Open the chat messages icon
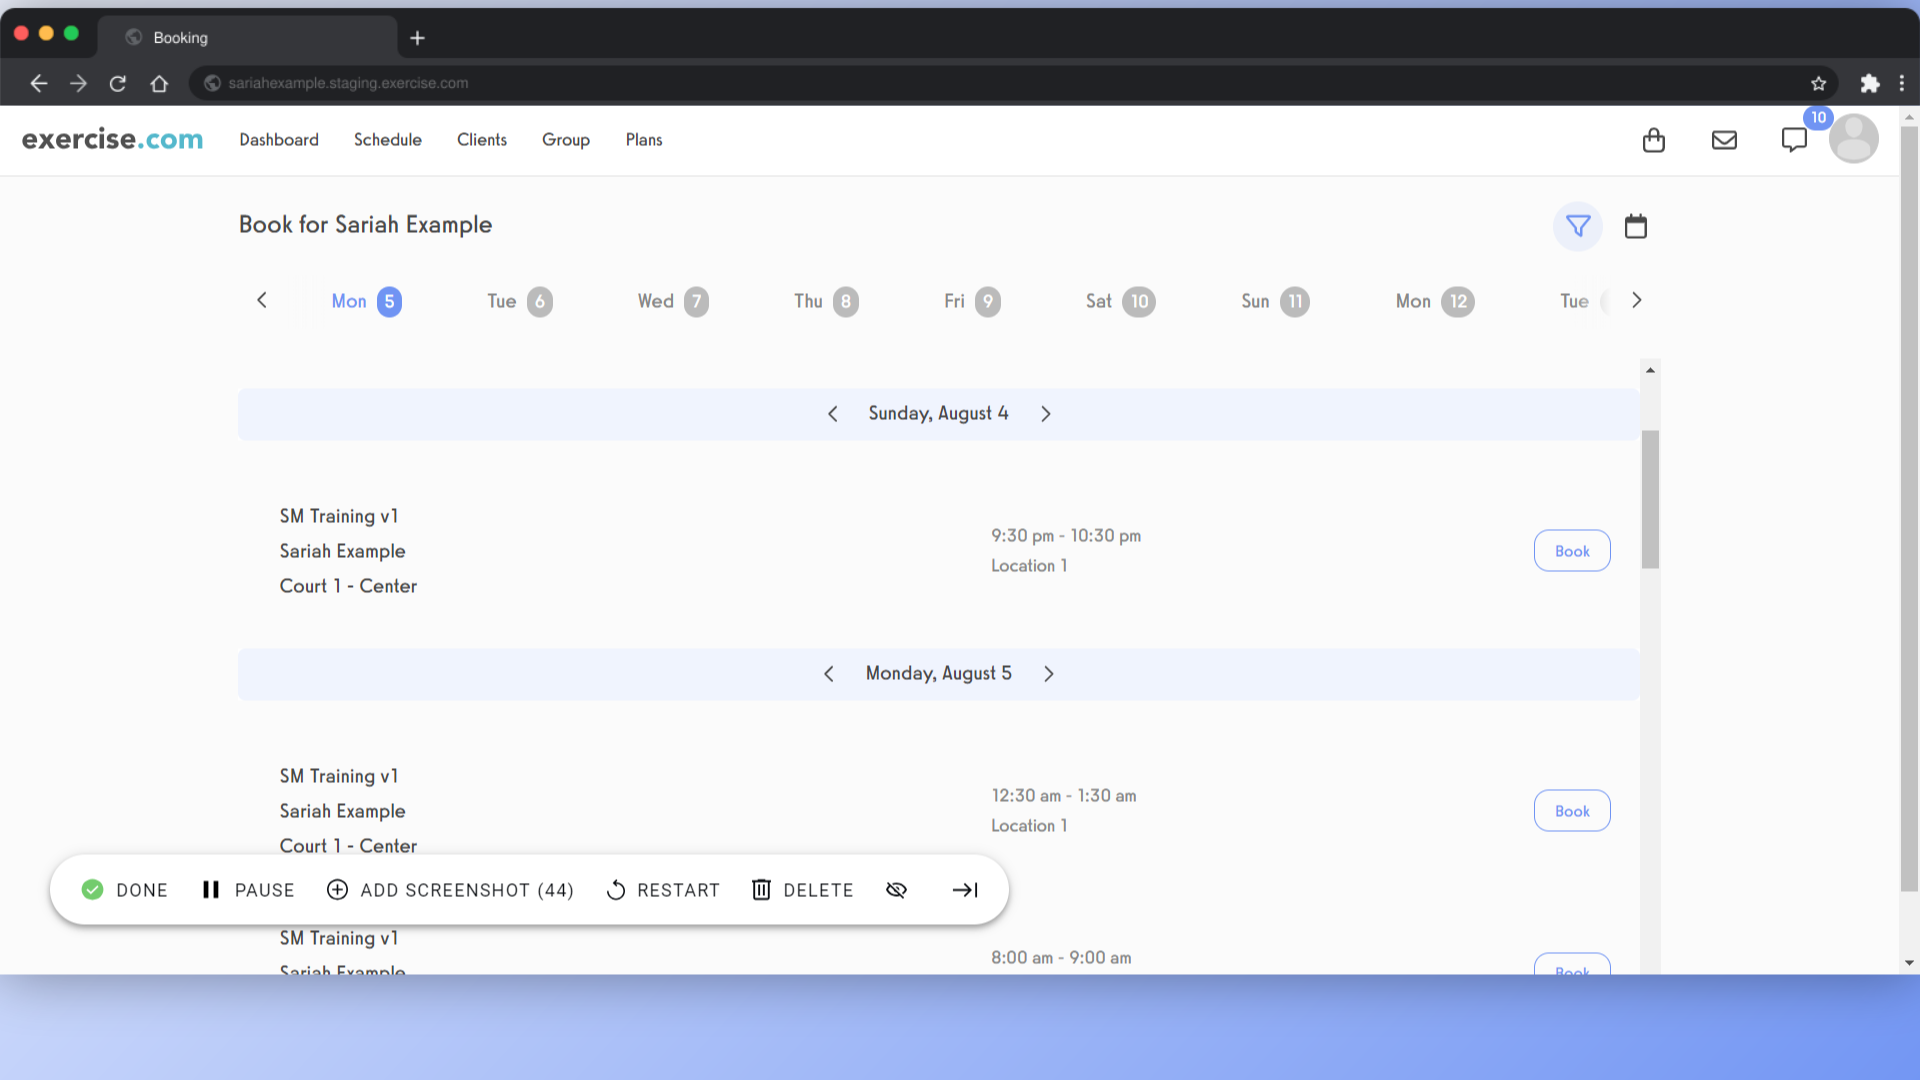 coord(1794,140)
